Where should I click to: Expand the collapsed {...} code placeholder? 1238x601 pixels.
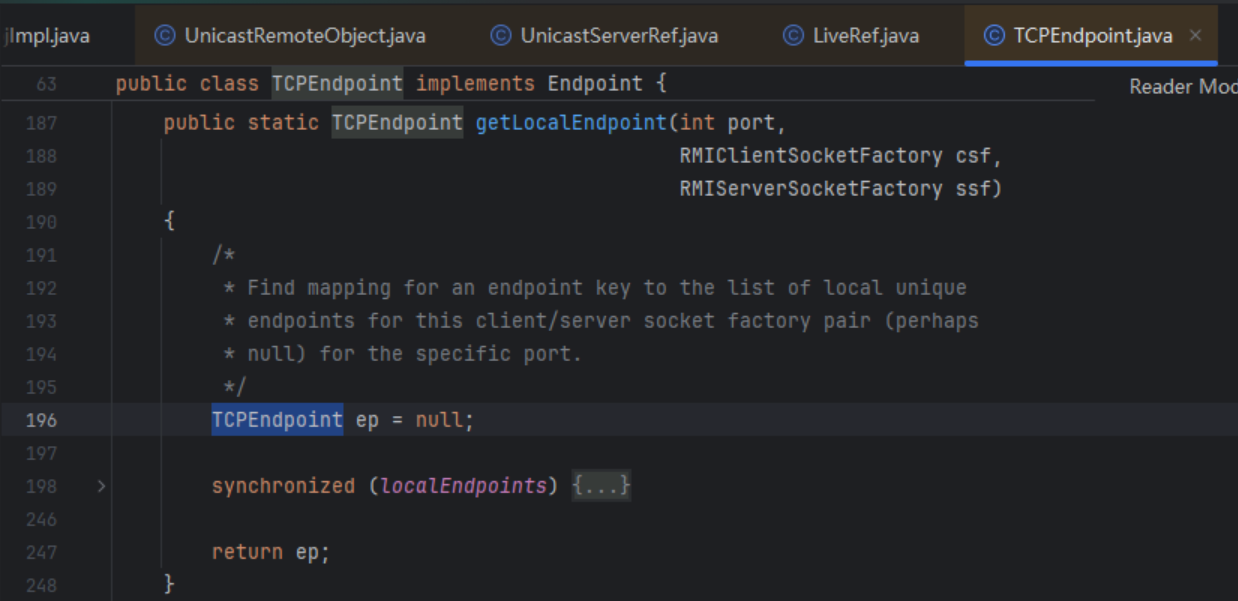(x=601, y=486)
